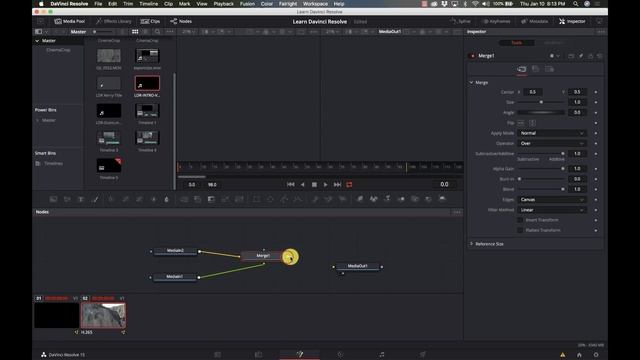
Task: Click the media pool search magnifier icon
Action: (158, 31)
